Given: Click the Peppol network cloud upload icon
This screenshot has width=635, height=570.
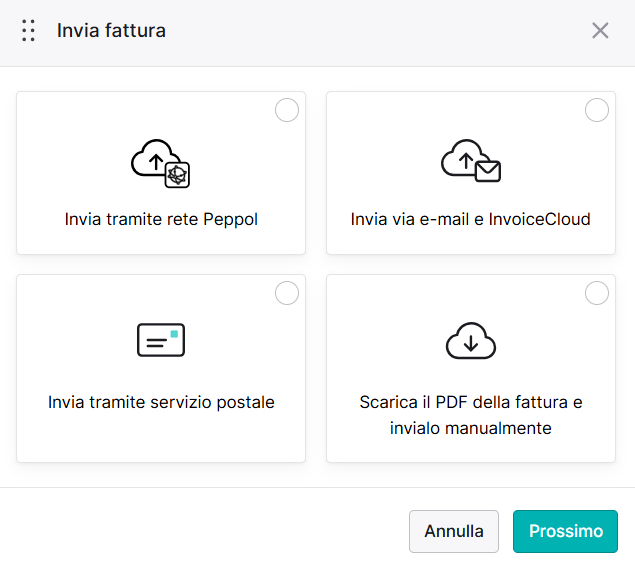Looking at the screenshot, I should [160, 164].
